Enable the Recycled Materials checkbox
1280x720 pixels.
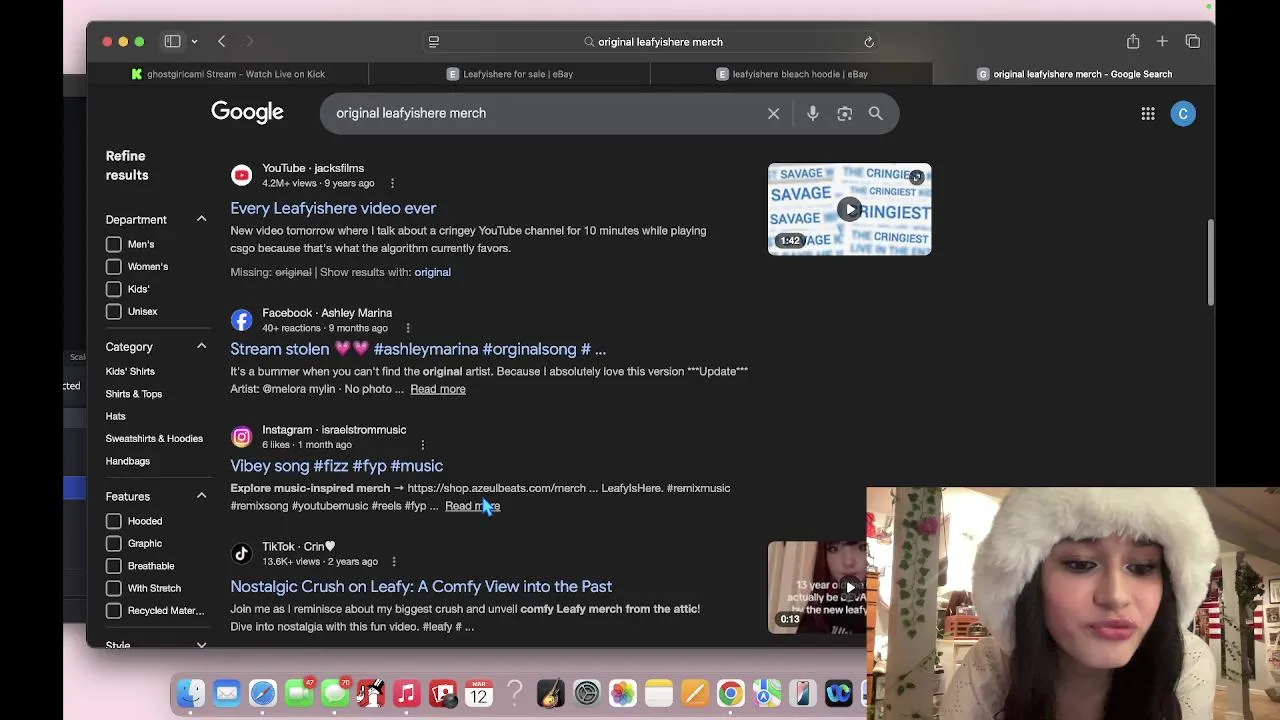[x=114, y=611]
